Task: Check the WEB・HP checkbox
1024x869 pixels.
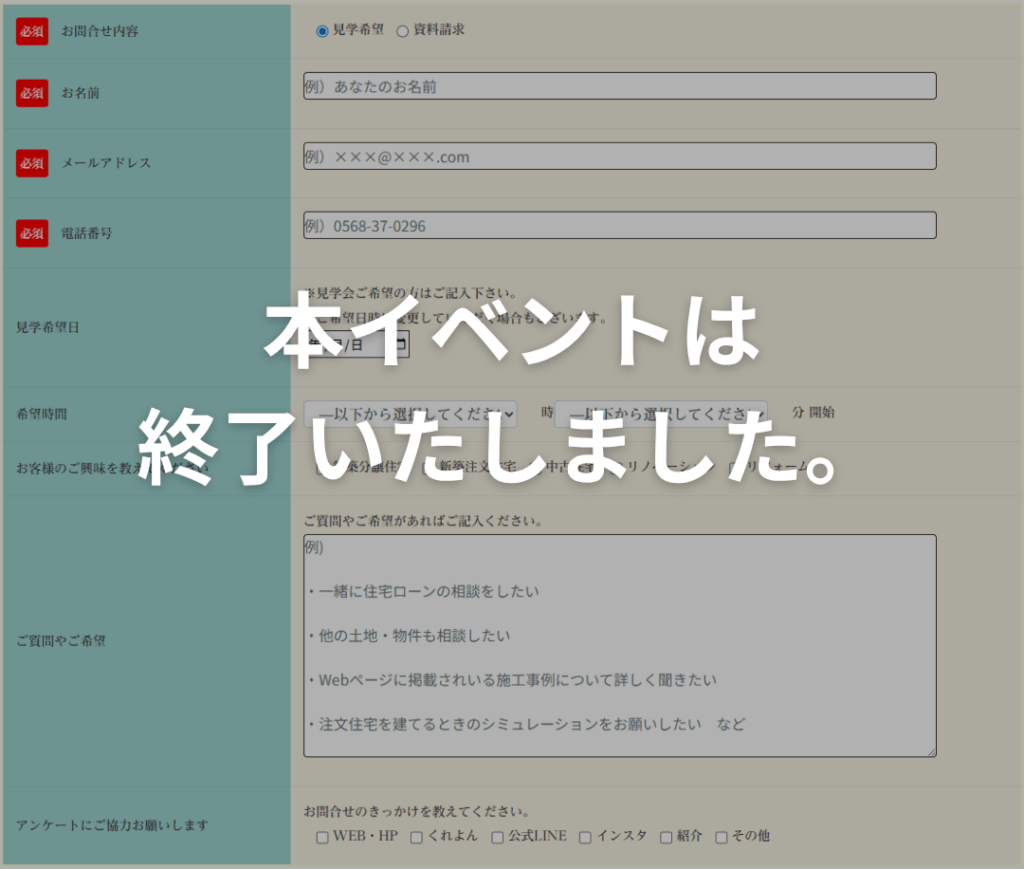Action: tap(322, 837)
